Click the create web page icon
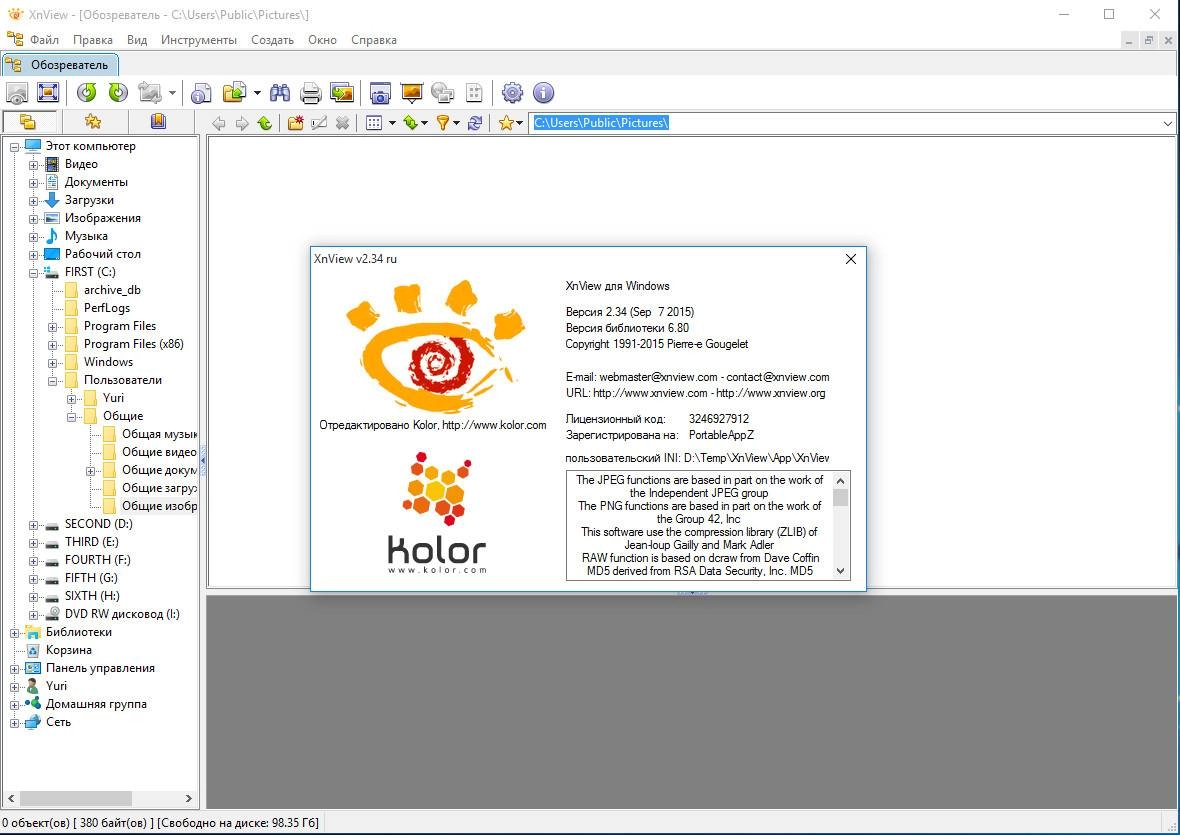The image size is (1180, 835). point(442,93)
